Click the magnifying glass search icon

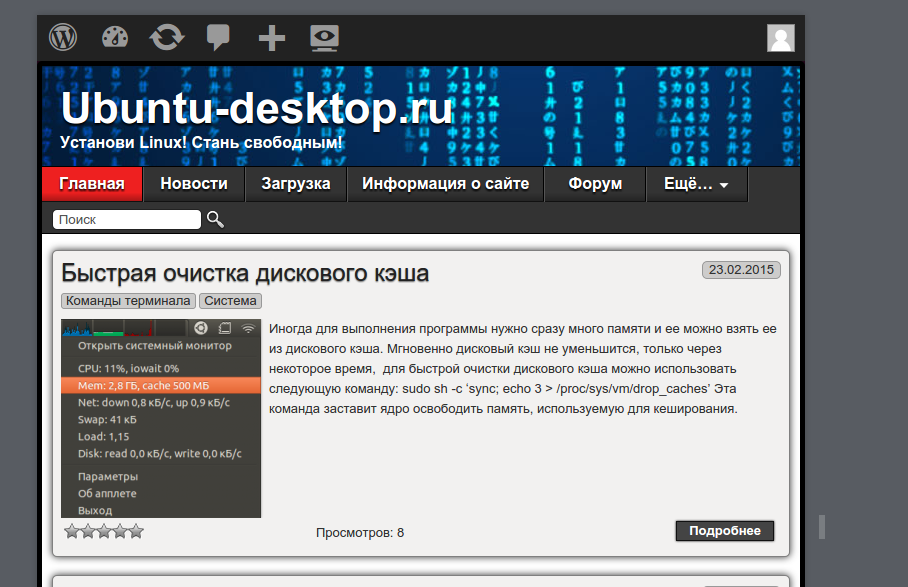[x=215, y=220]
